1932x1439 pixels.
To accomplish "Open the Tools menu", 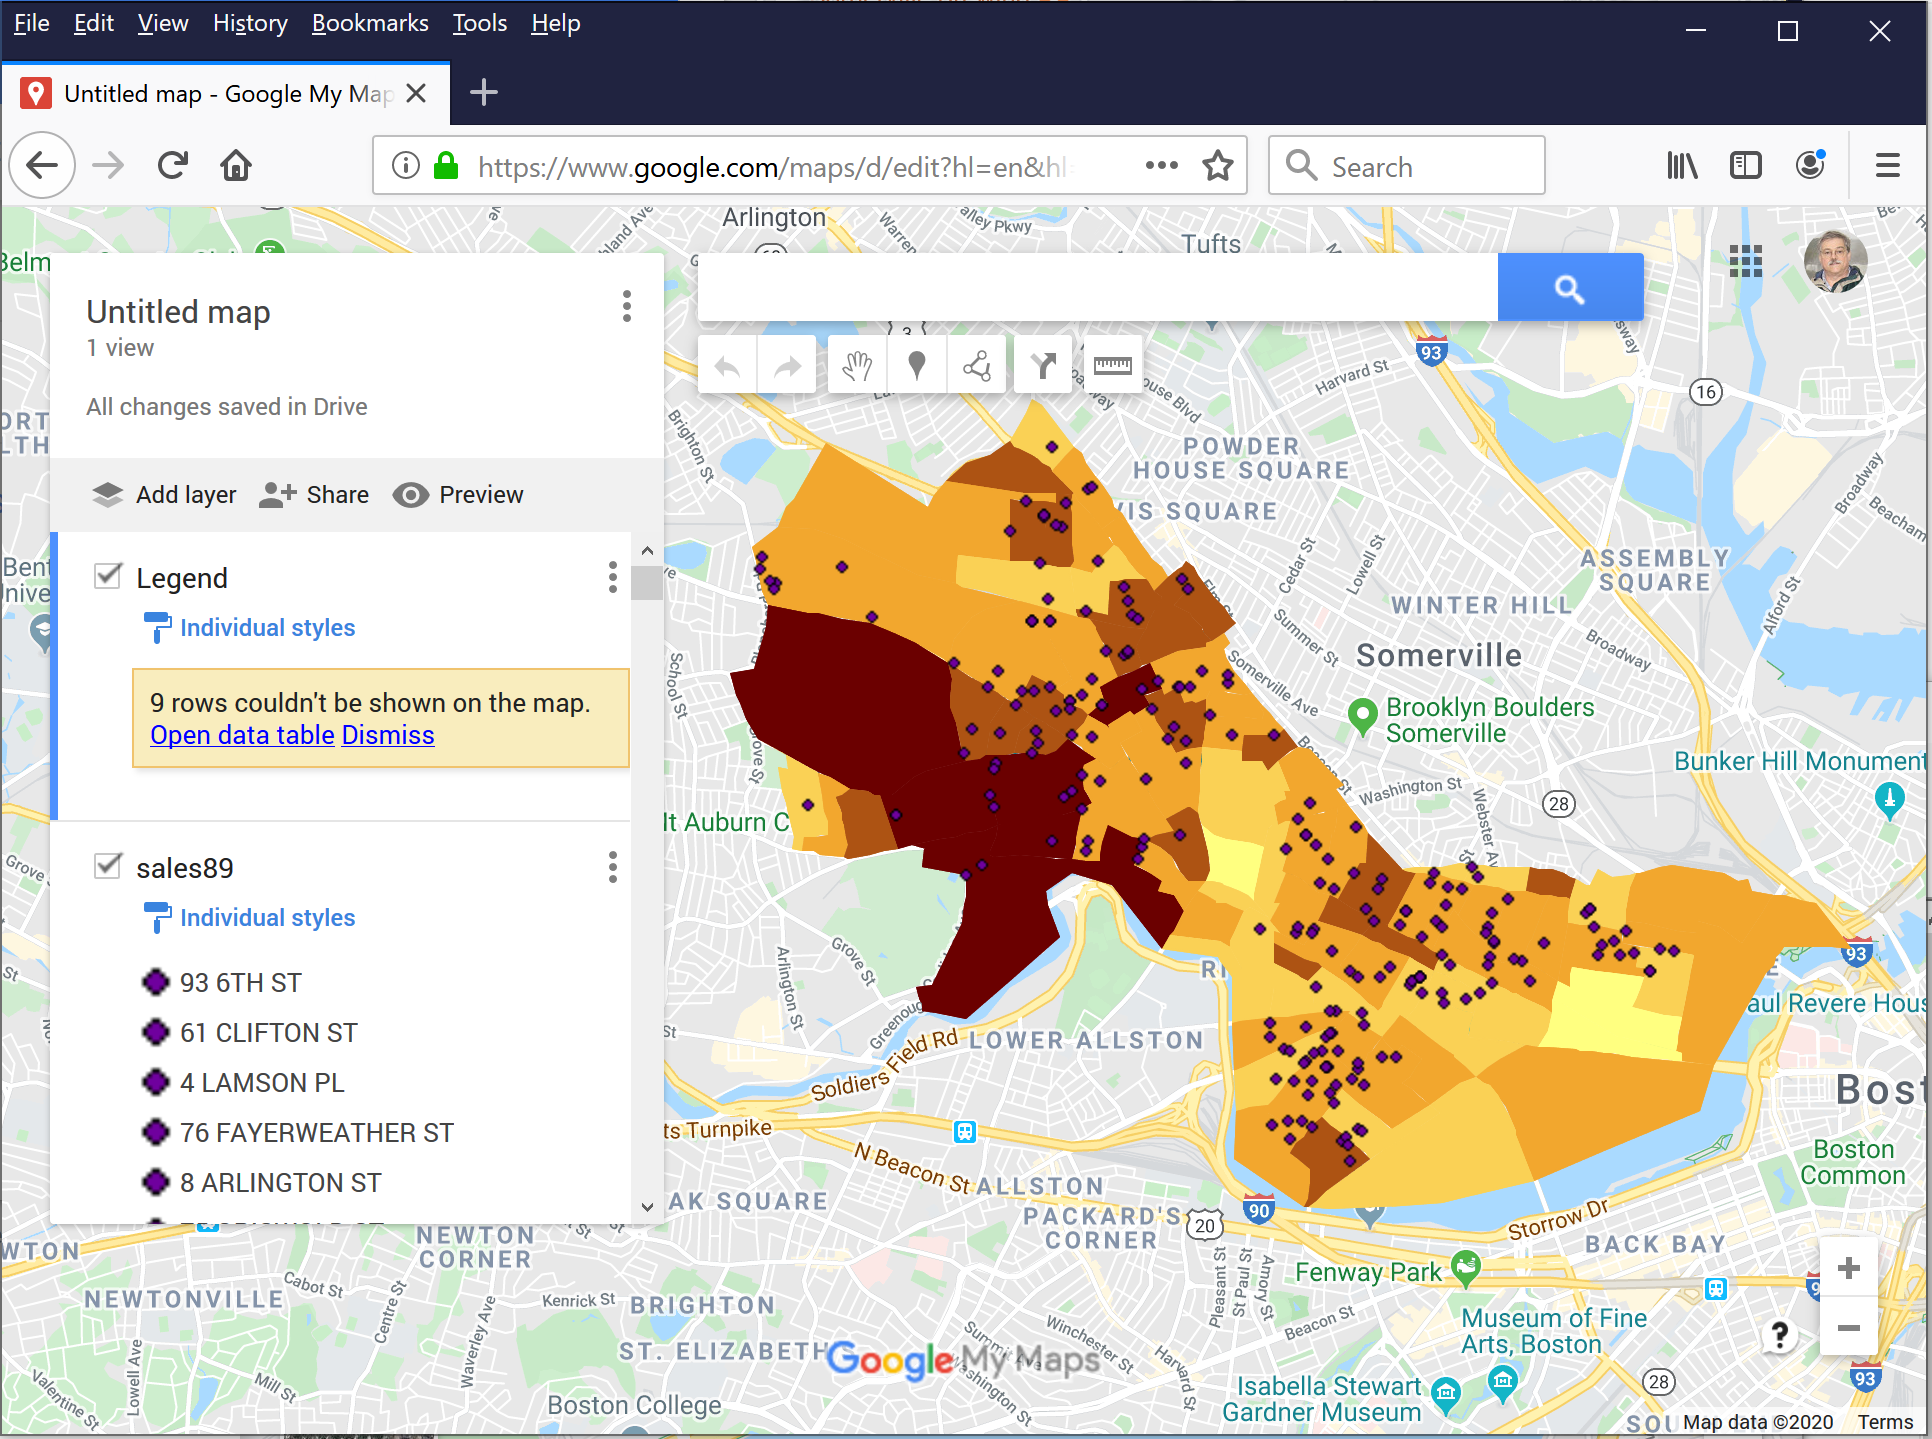I will coord(479,23).
